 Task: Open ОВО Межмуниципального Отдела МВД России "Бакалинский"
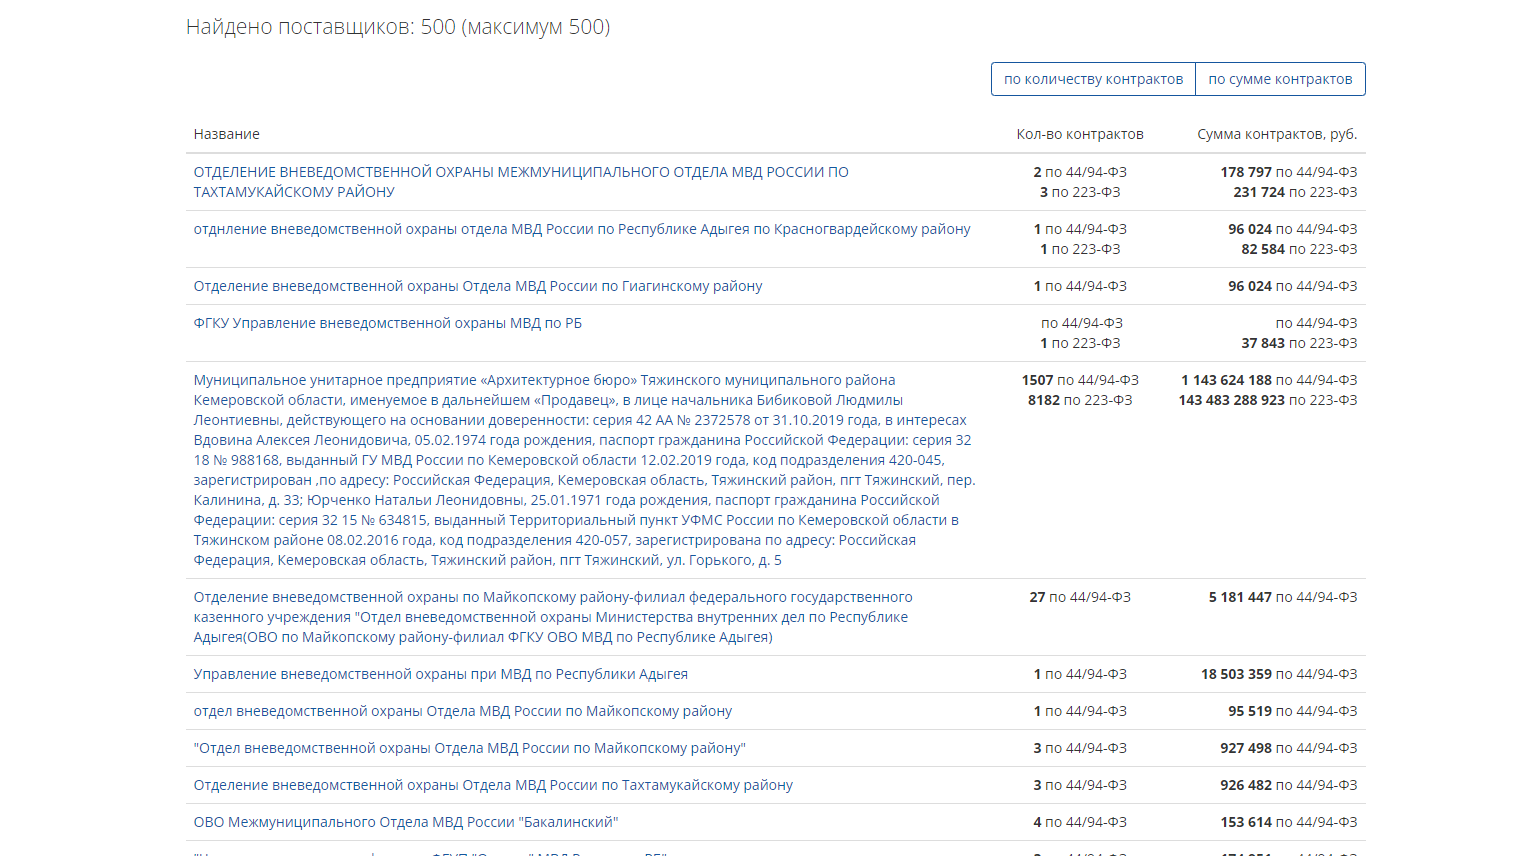(406, 822)
